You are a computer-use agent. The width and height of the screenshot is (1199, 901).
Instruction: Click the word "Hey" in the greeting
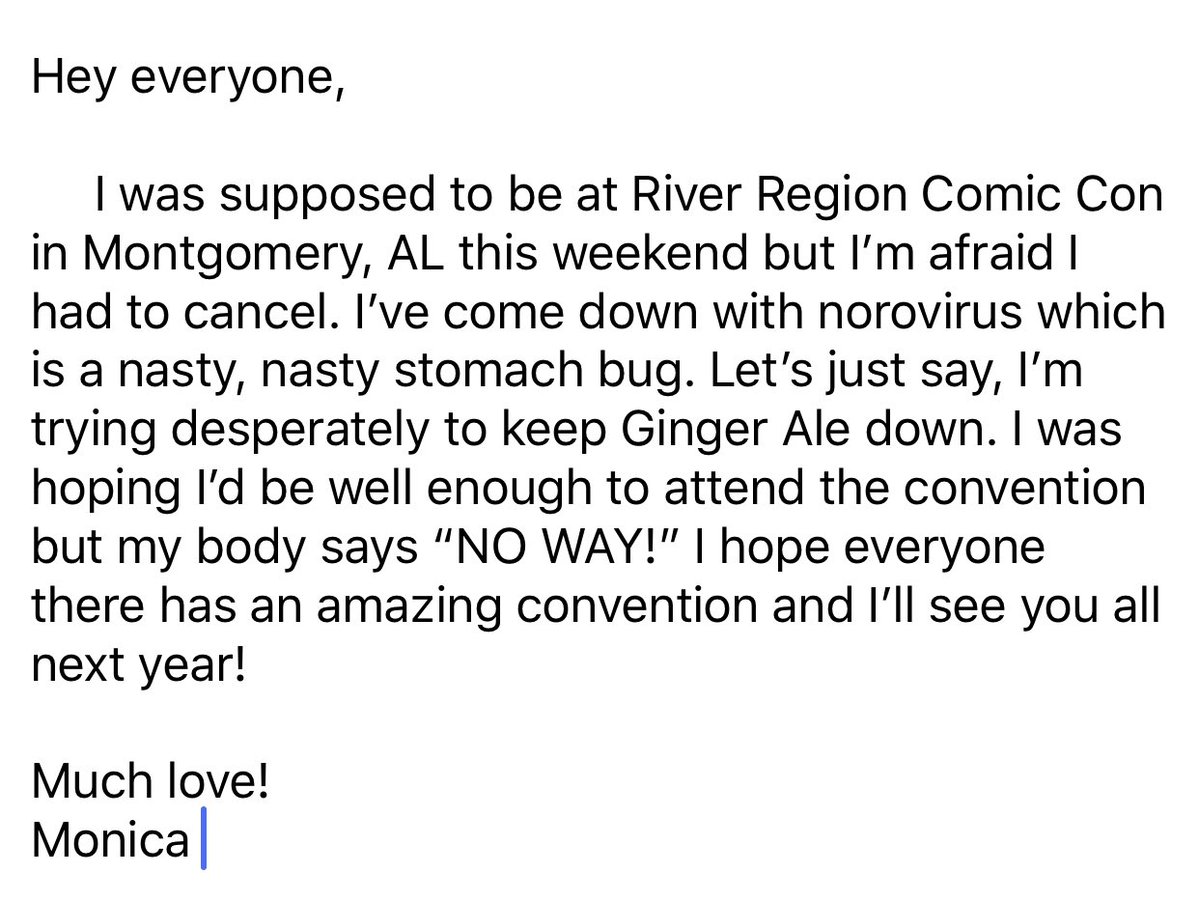73,78
